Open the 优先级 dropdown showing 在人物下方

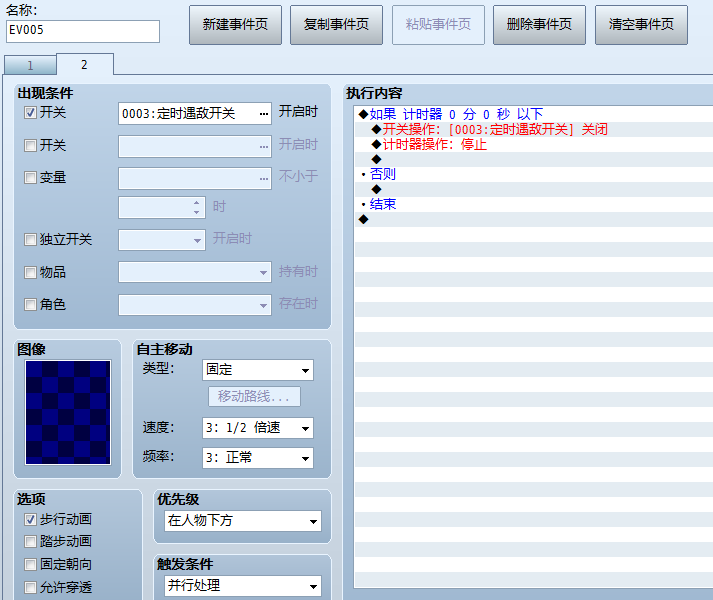click(x=243, y=521)
